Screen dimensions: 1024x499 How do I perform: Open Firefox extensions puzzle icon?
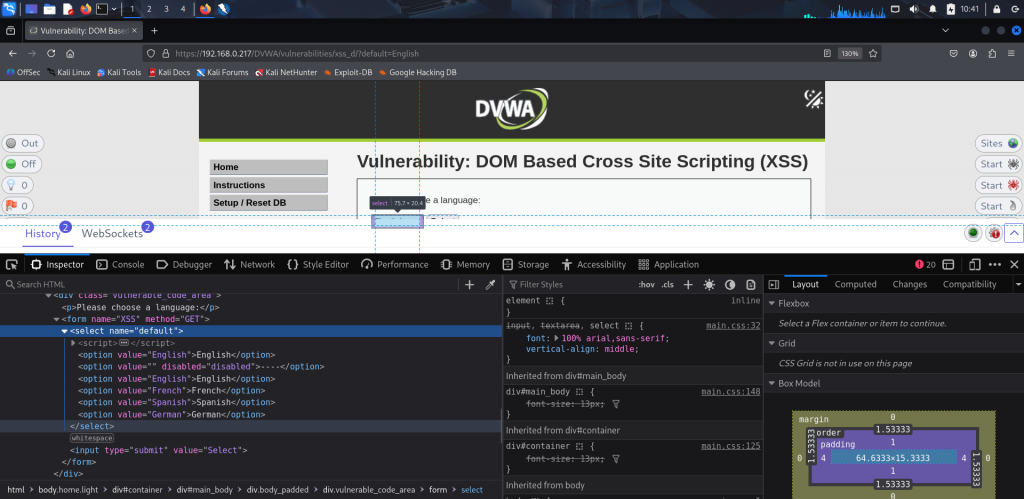click(x=993, y=54)
